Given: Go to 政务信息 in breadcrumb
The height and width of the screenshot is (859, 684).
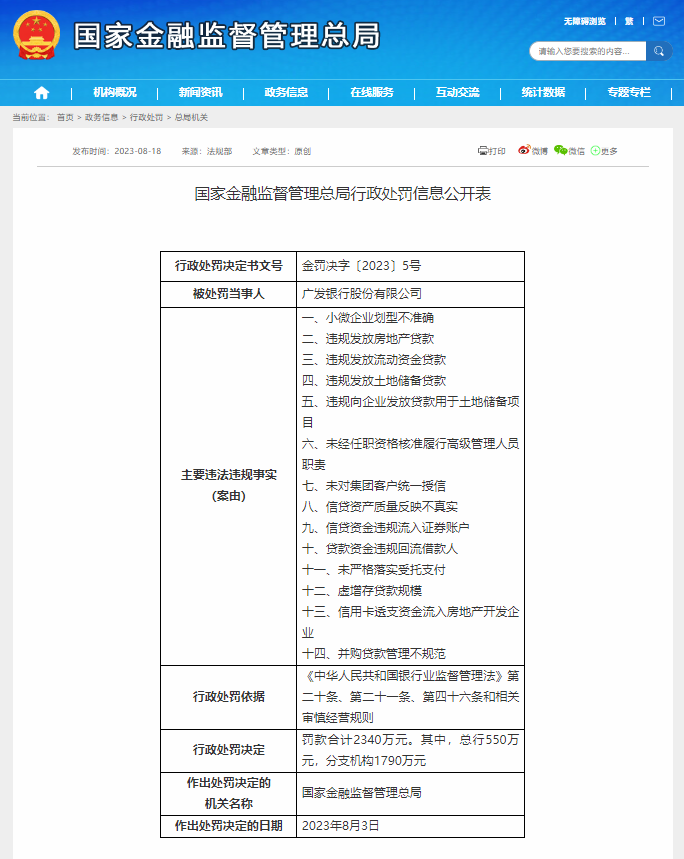Looking at the screenshot, I should click(x=101, y=117).
